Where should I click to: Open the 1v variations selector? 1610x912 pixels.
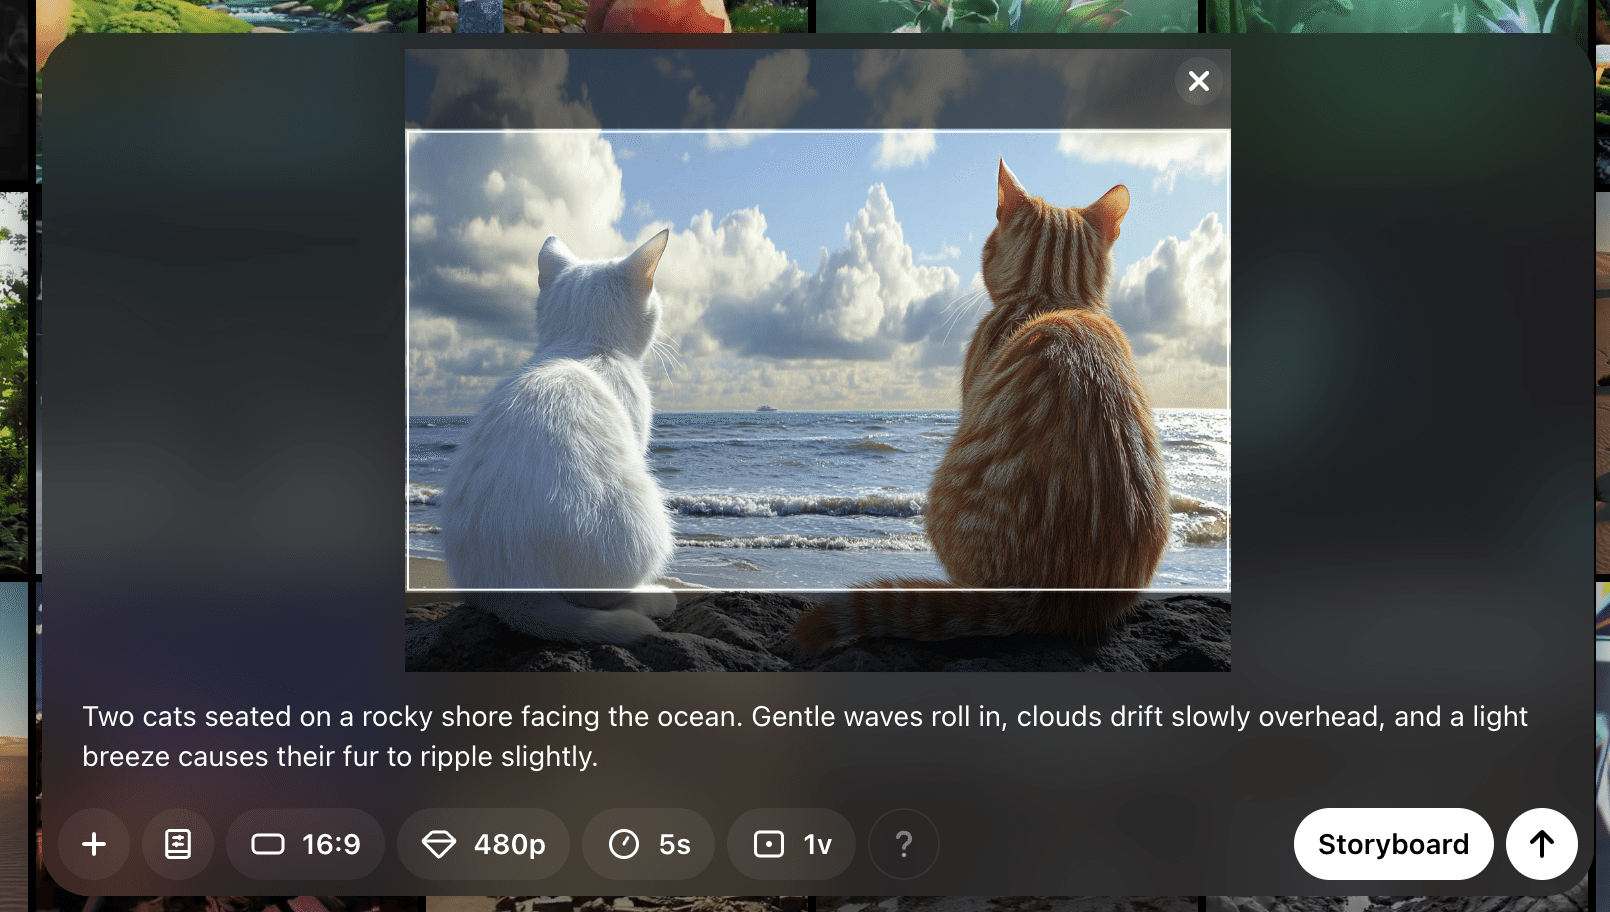(x=792, y=844)
